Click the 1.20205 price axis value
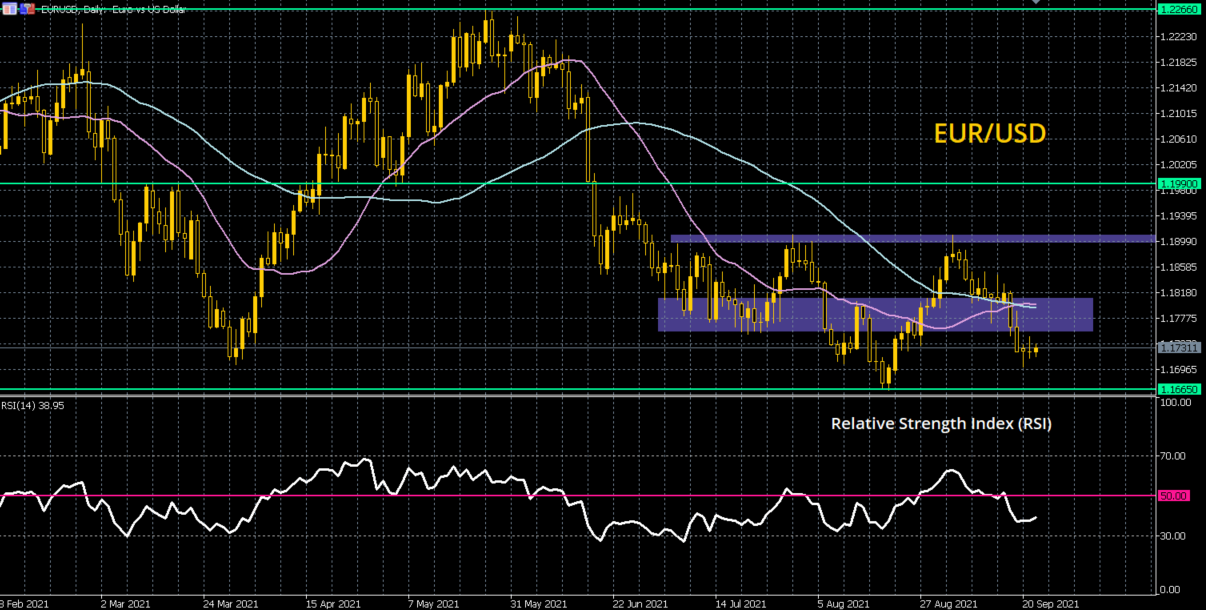1206x610 pixels. [x=1178, y=165]
